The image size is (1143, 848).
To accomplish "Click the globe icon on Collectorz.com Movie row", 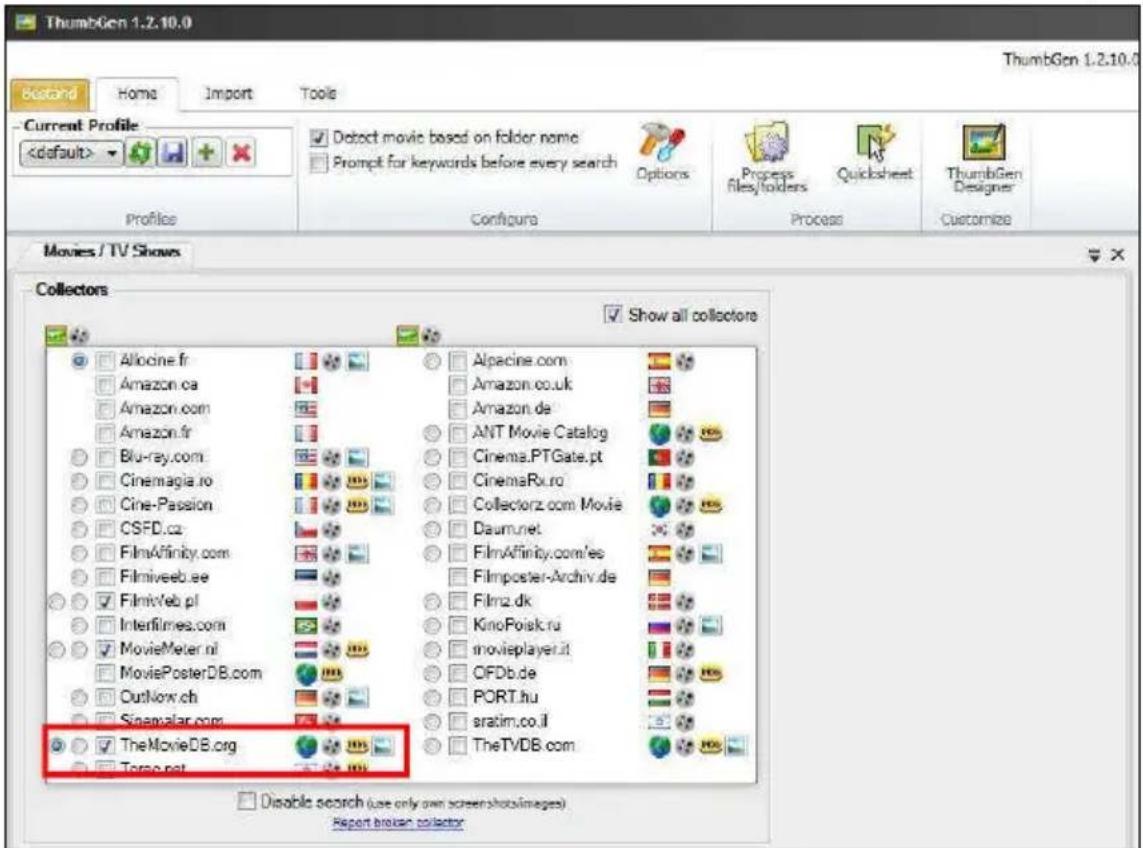I will click(659, 505).
